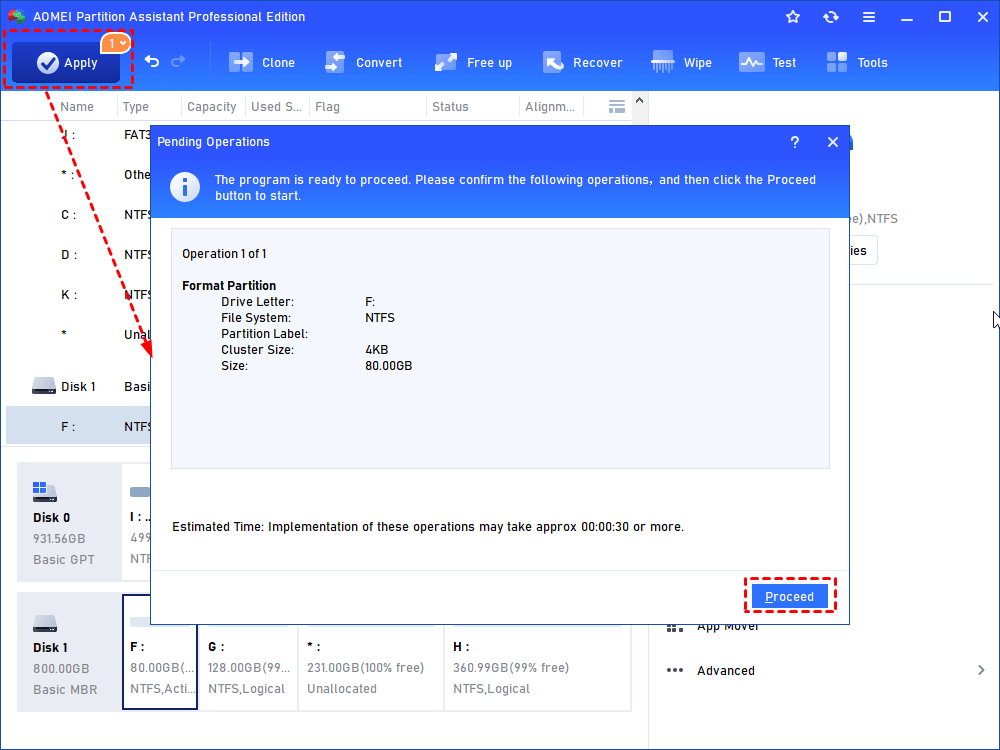Viewport: 1000px width, 750px height.
Task: Expand the Advanced options
Action: (726, 670)
